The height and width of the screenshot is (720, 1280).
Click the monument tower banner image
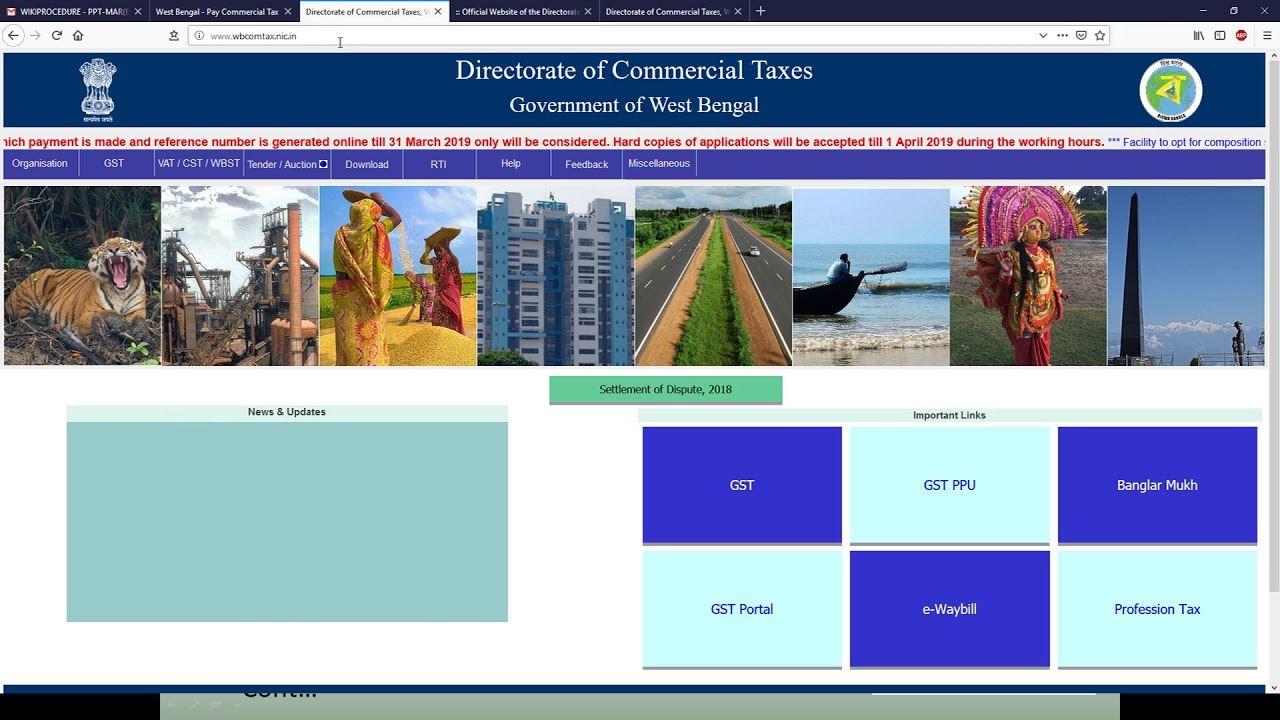coord(1186,276)
